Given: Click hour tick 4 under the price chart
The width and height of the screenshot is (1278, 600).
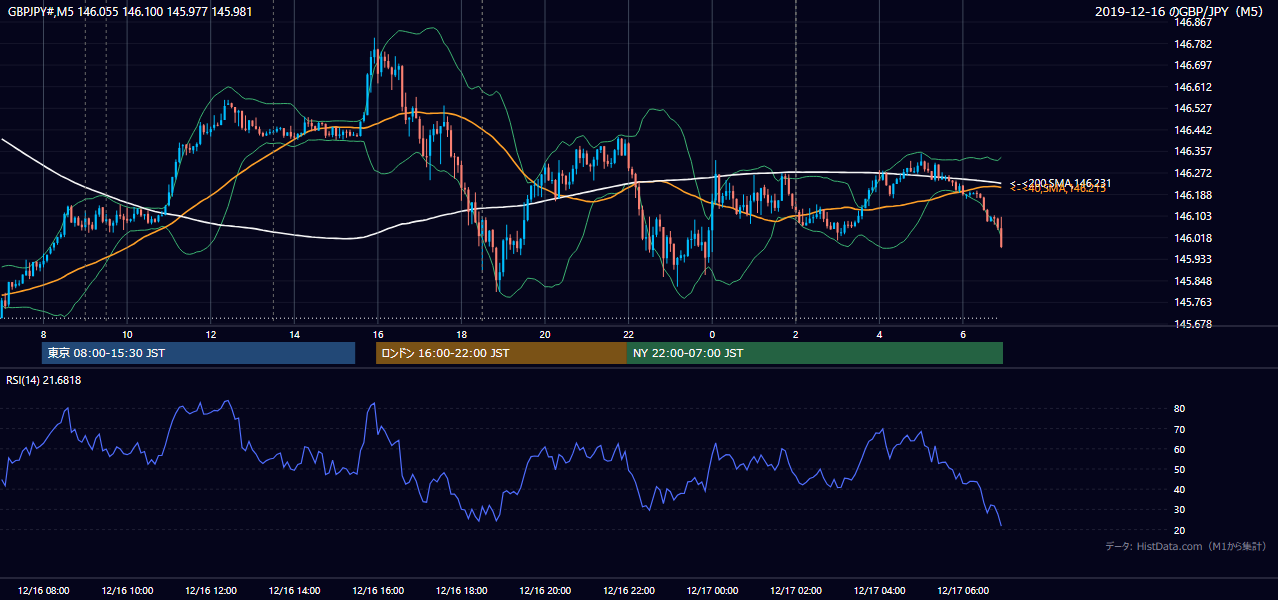Looking at the screenshot, I should pyautogui.click(x=880, y=334).
